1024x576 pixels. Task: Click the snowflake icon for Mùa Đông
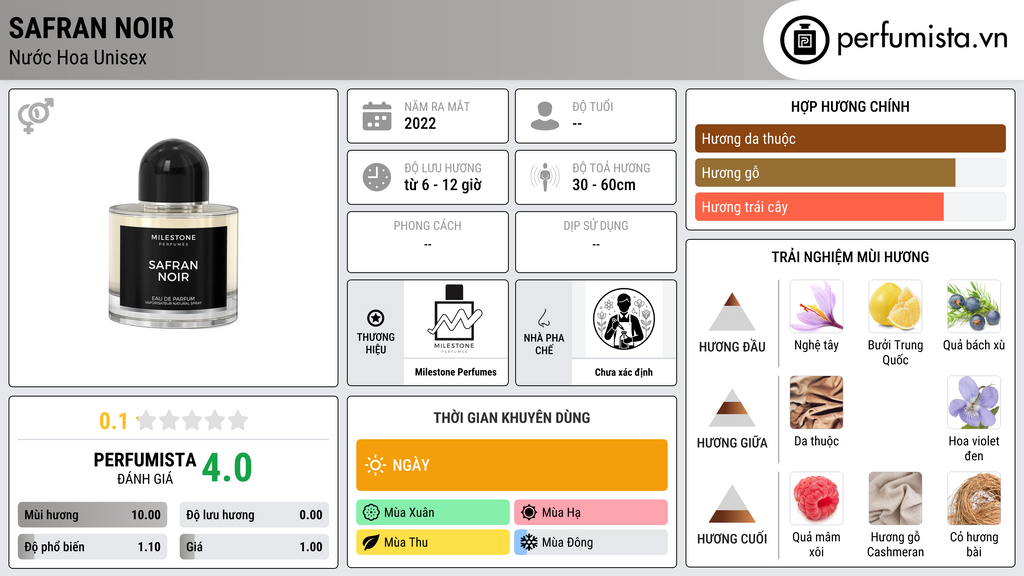[529, 542]
